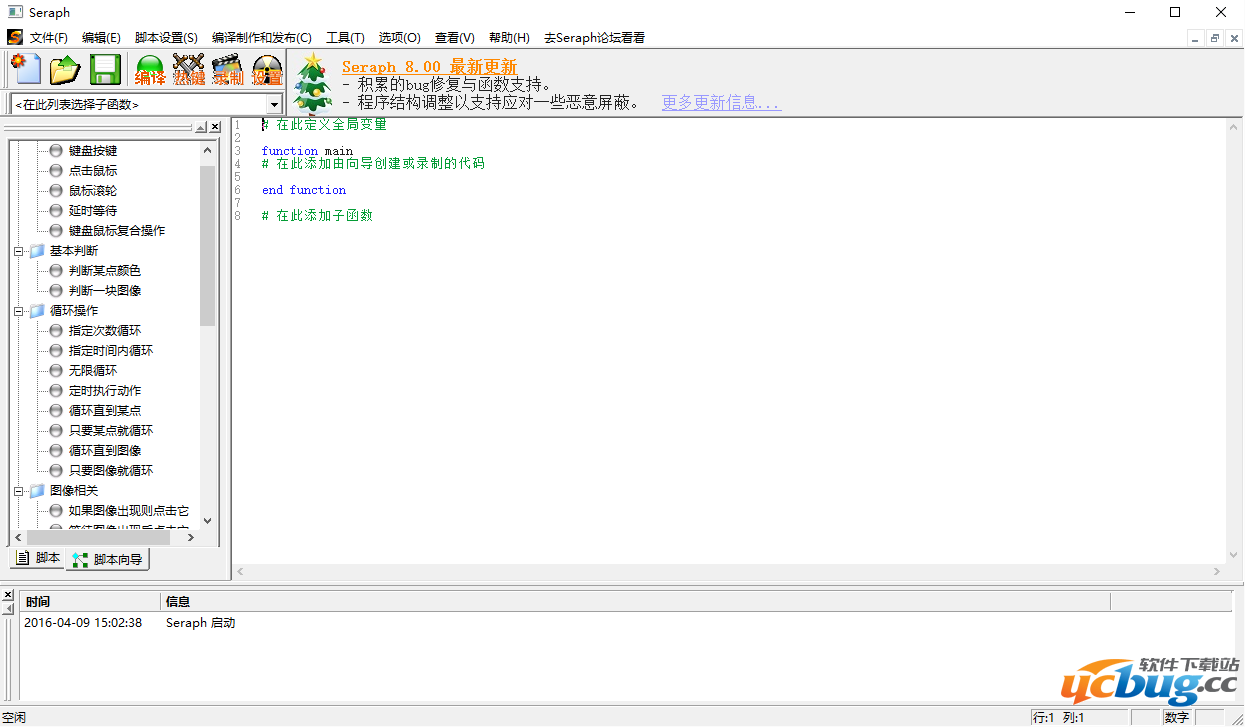Collapse the 图像相关 tree group
Image resolution: width=1245 pixels, height=727 pixels.
(19, 491)
